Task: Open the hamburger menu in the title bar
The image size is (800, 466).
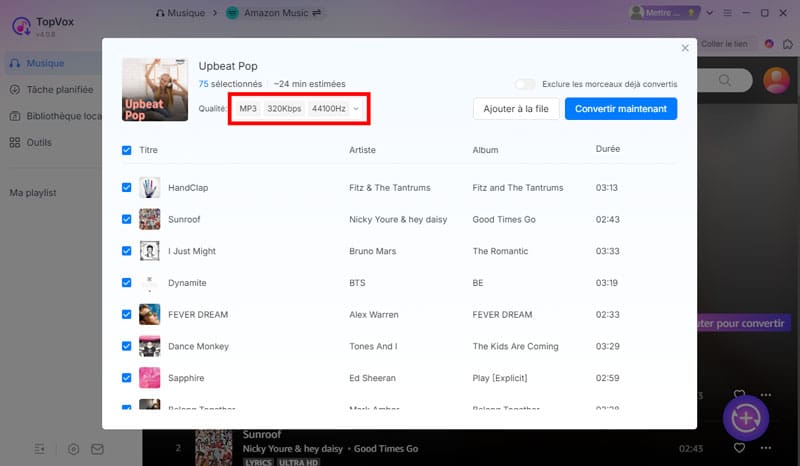Action: pyautogui.click(x=728, y=13)
